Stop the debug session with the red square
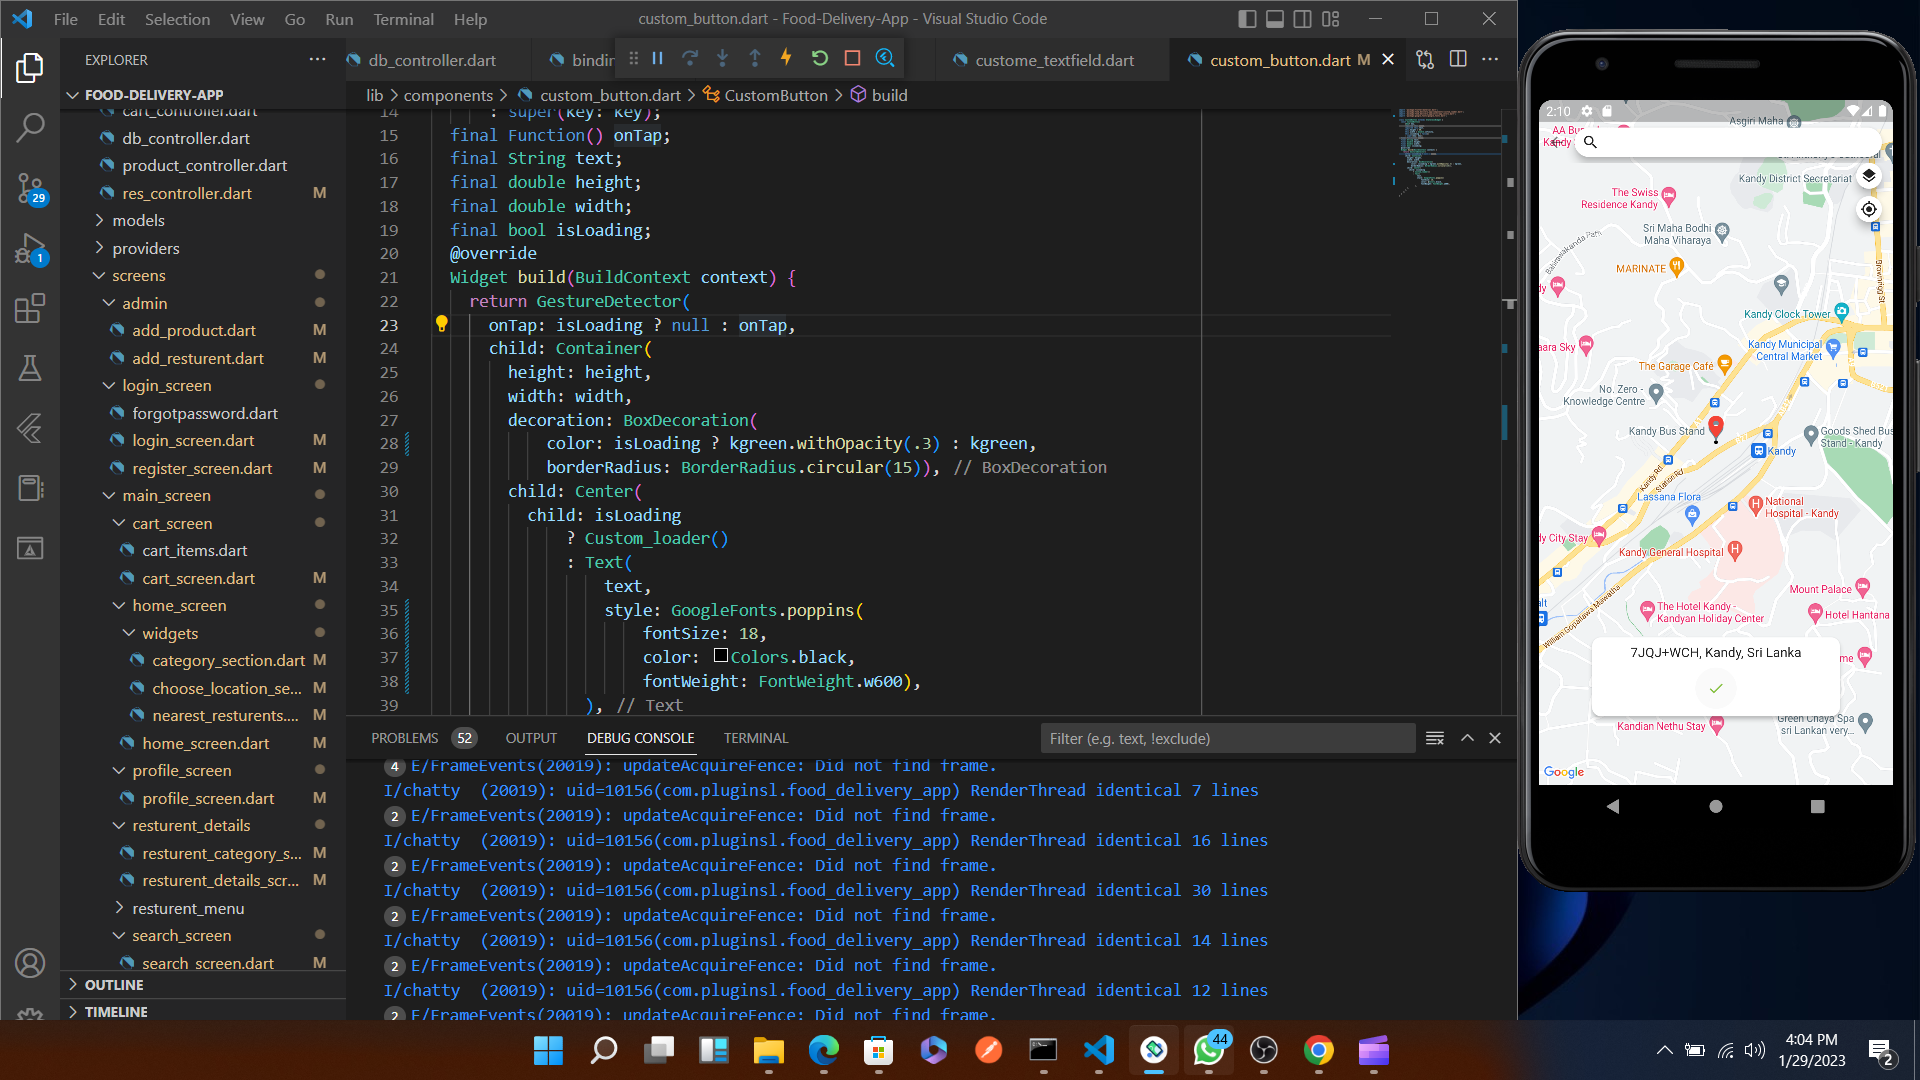 tap(852, 58)
